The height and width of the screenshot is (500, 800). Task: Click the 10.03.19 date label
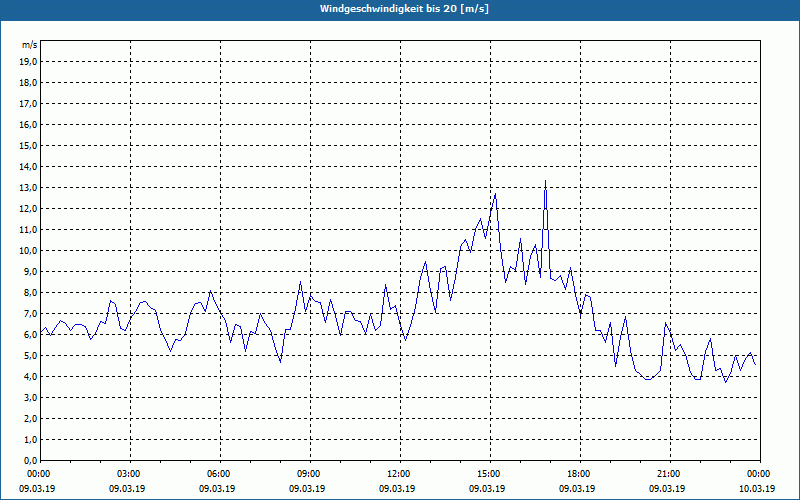pos(757,489)
